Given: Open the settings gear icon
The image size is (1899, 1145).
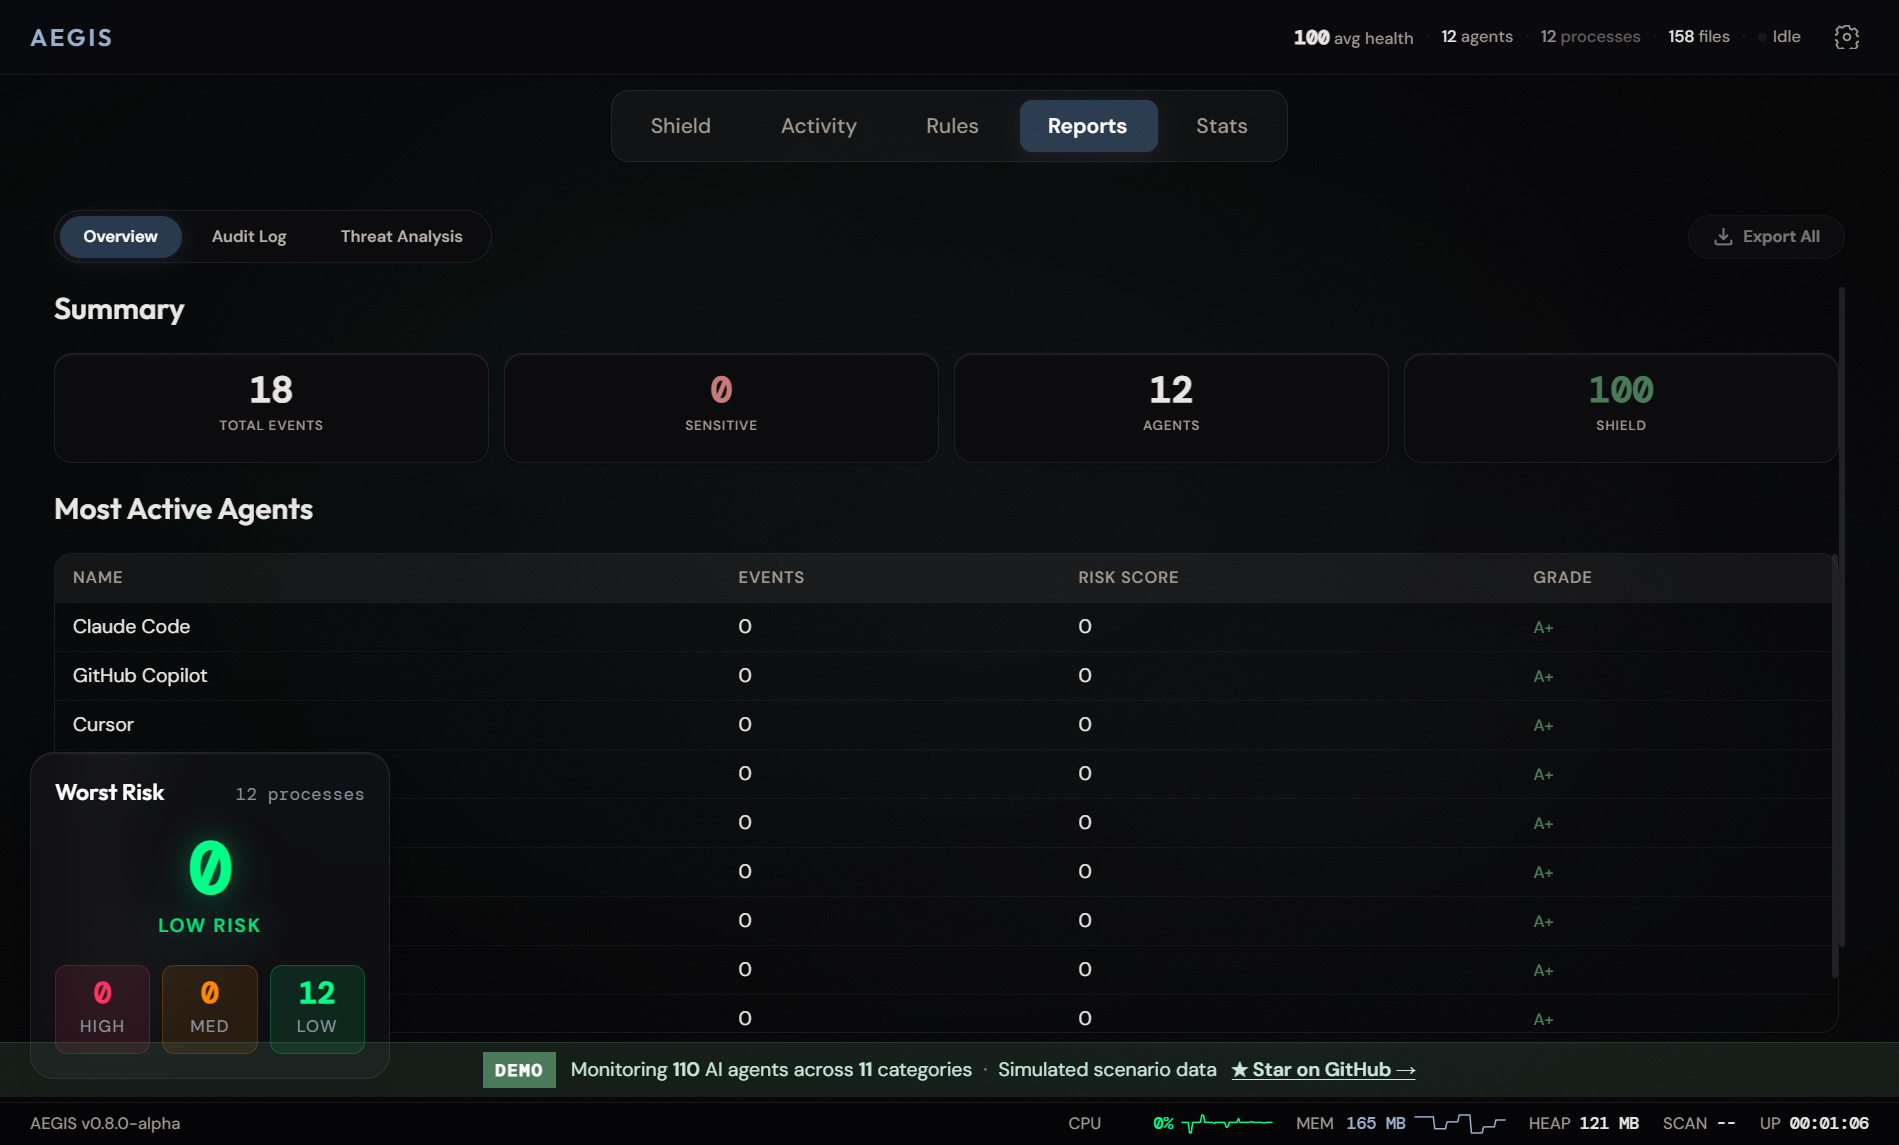Looking at the screenshot, I should pos(1846,37).
